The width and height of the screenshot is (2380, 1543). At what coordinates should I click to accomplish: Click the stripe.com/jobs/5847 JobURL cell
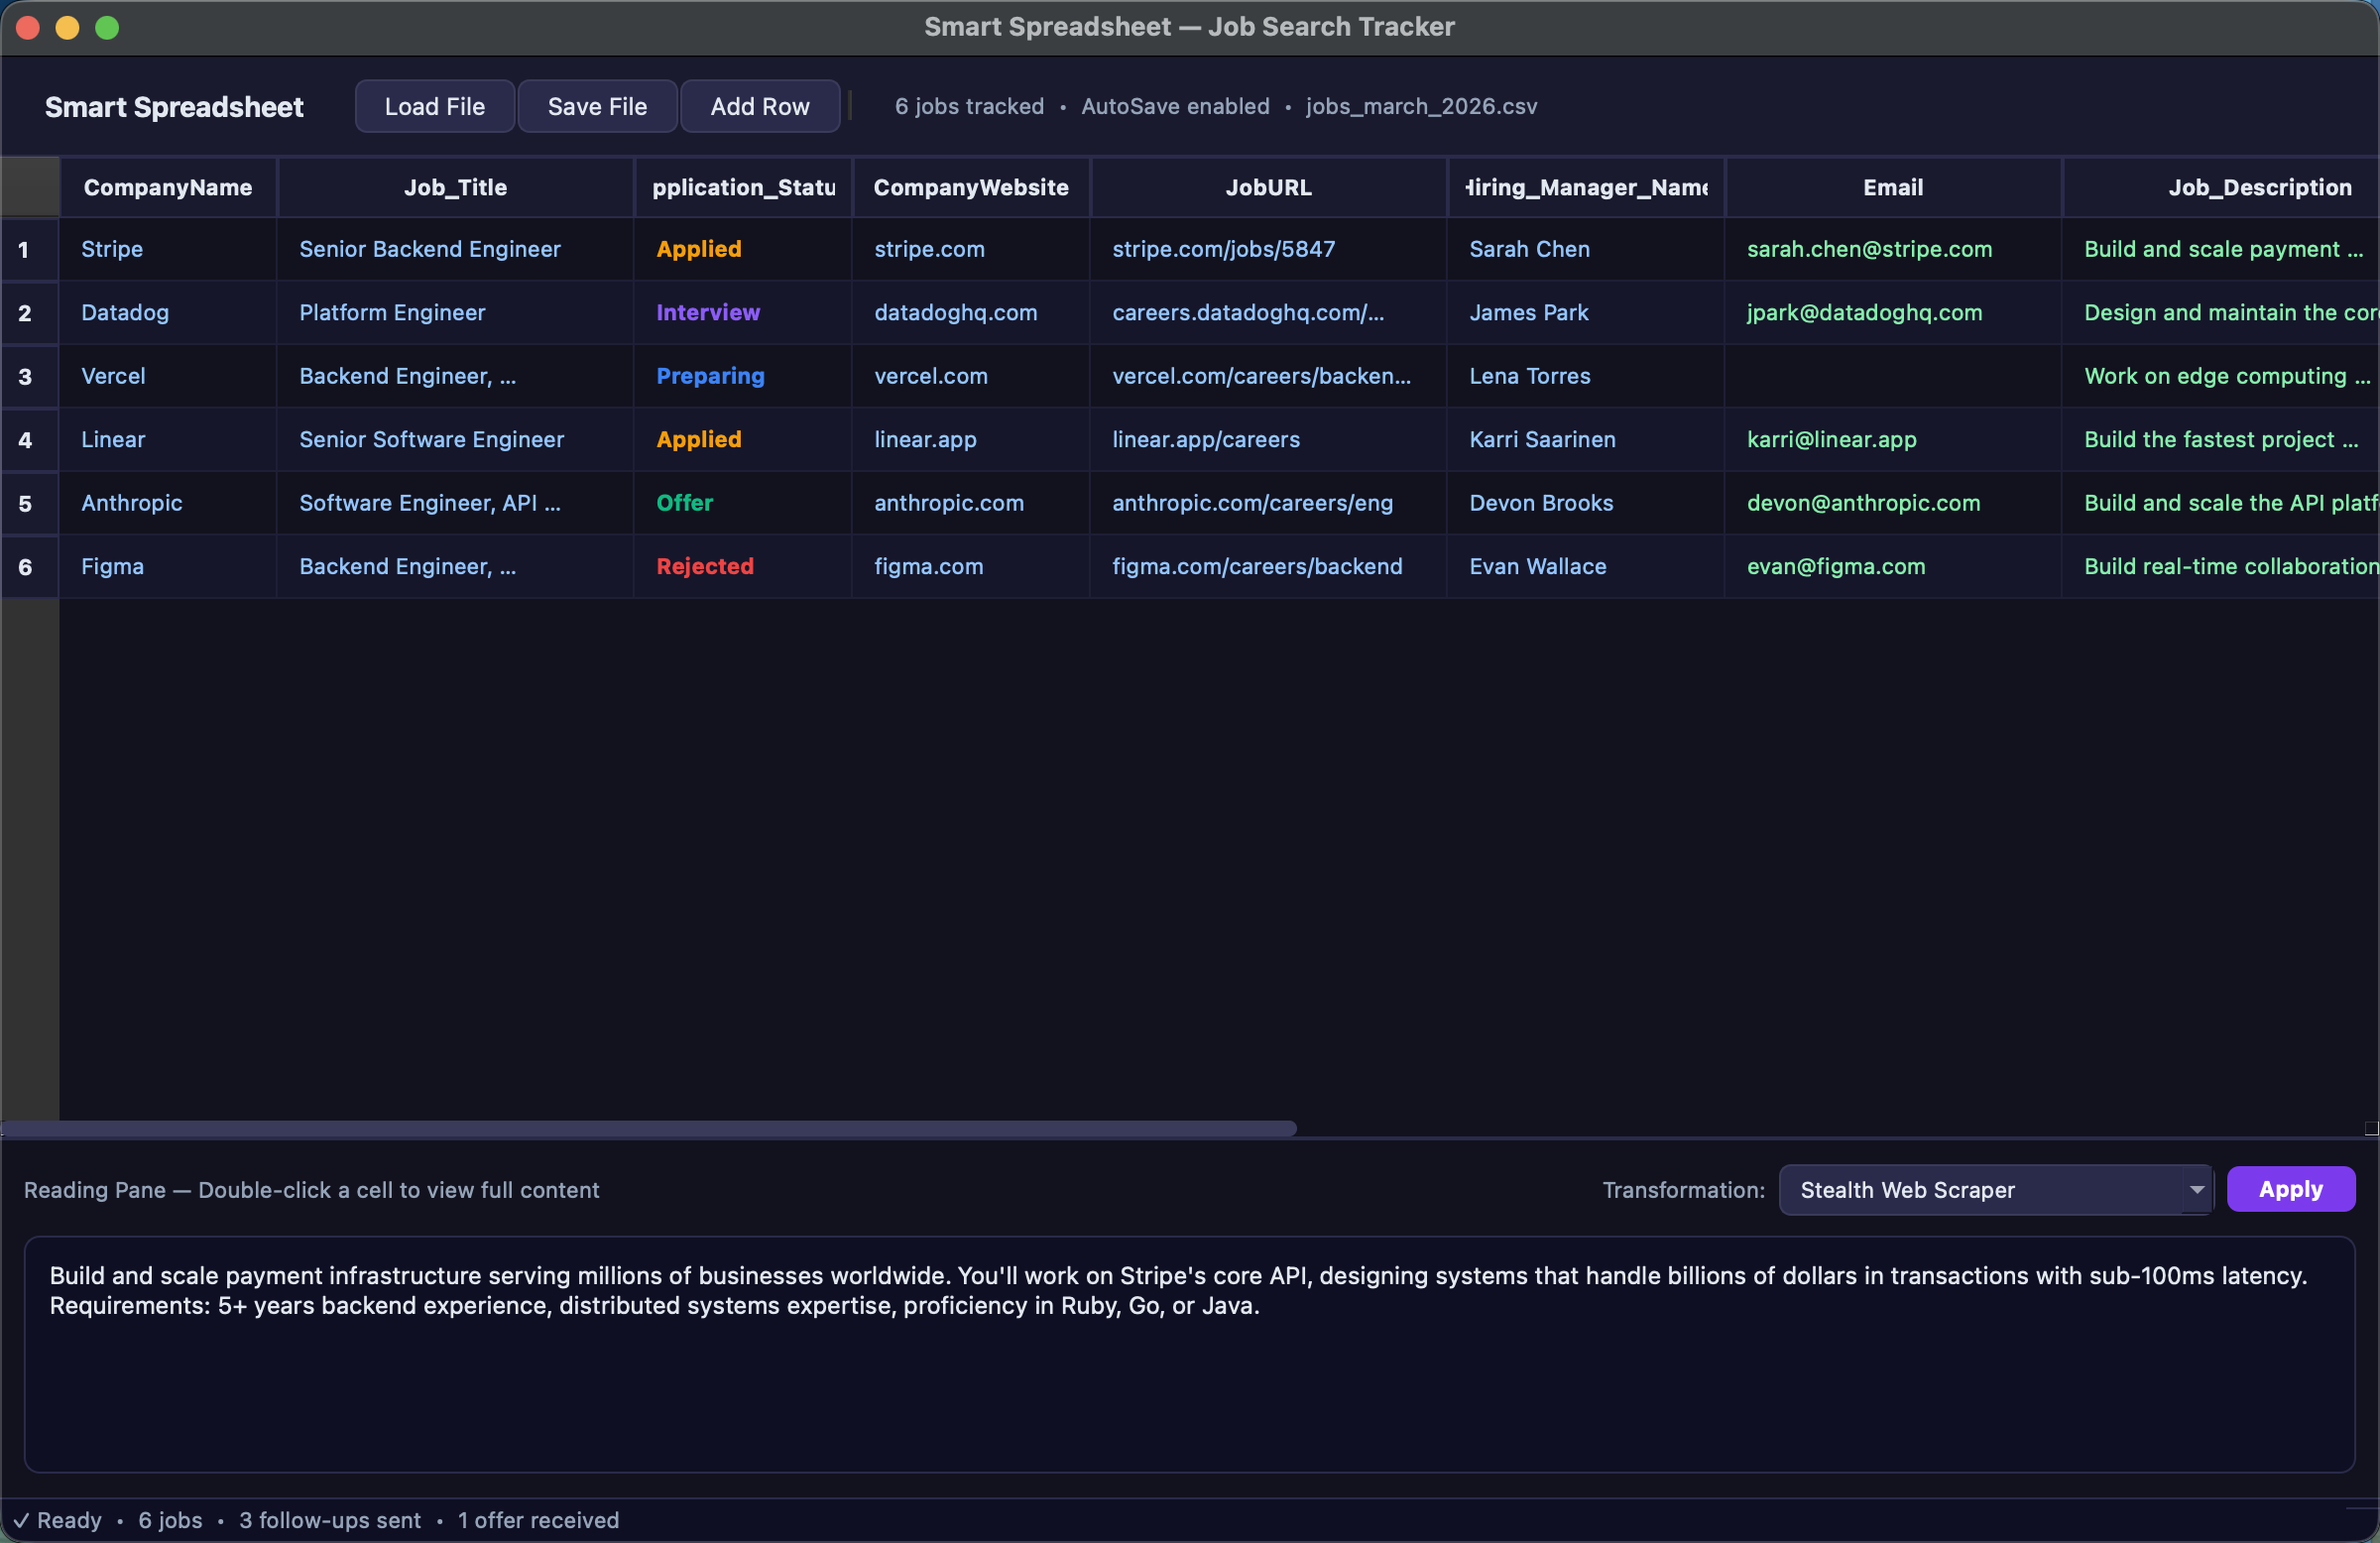point(1224,249)
